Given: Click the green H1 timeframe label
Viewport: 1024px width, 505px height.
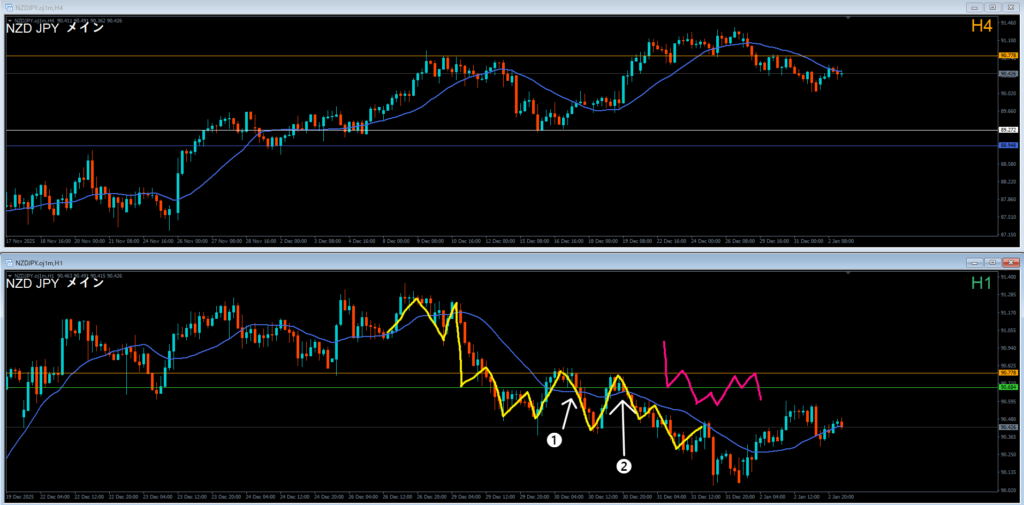Looking at the screenshot, I should [982, 283].
